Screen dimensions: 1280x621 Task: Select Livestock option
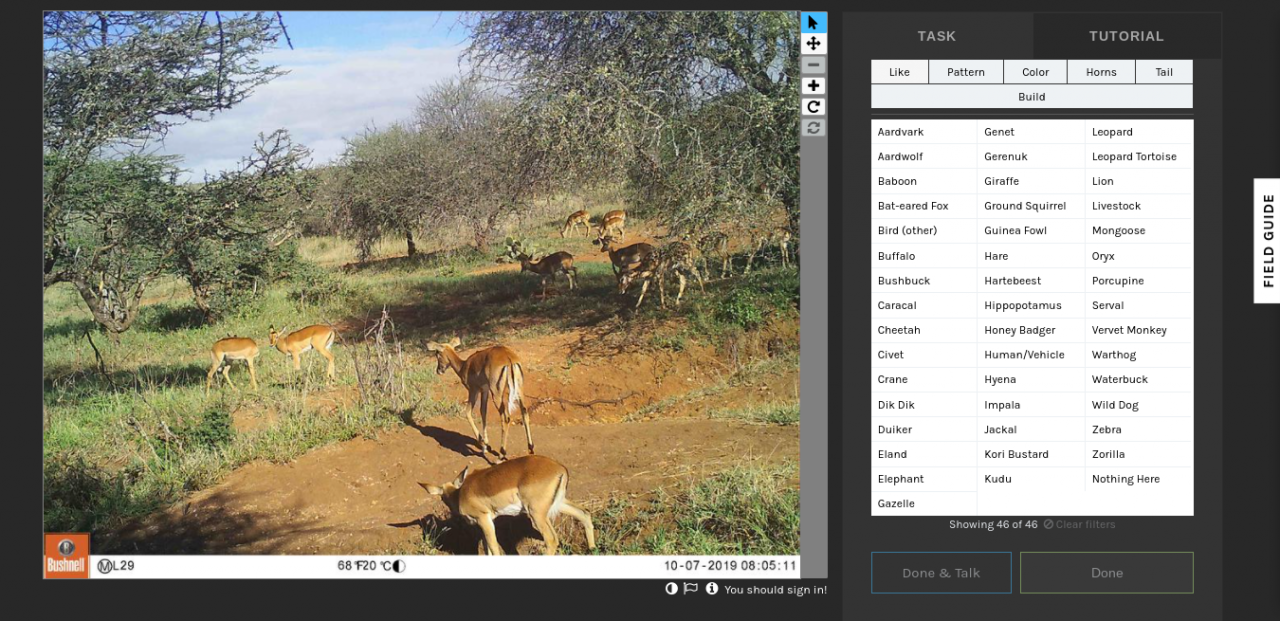1139,206
